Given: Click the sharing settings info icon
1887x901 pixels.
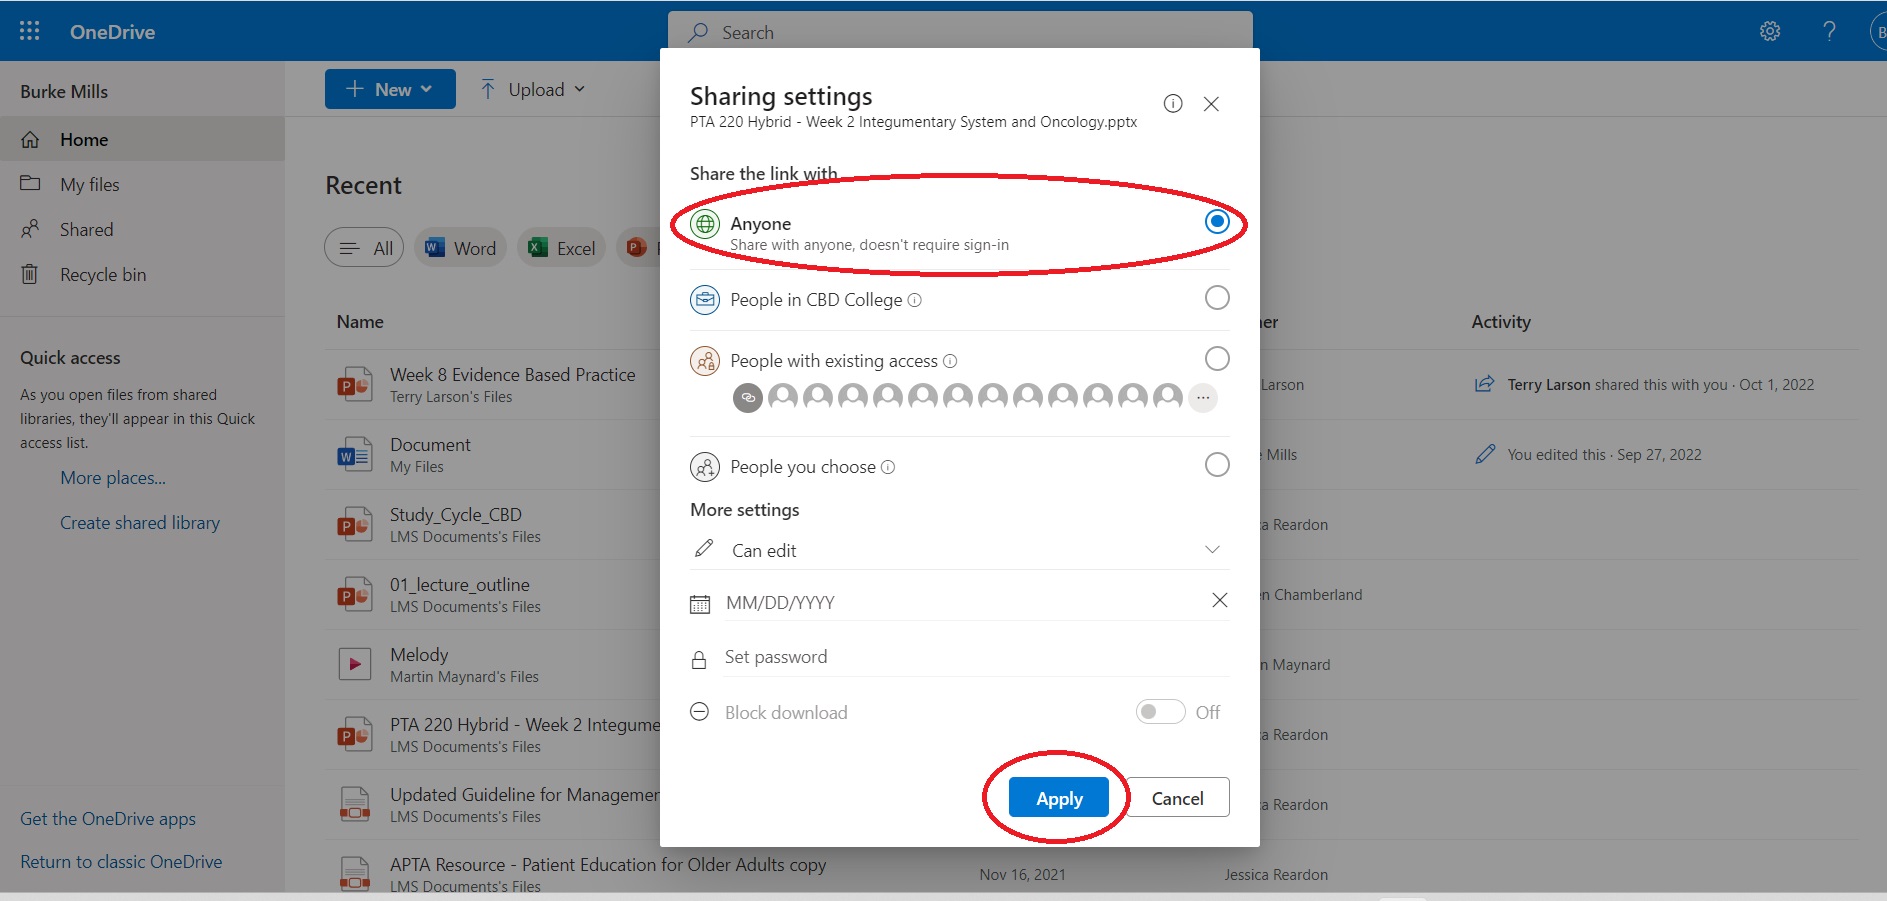Looking at the screenshot, I should tap(1173, 103).
